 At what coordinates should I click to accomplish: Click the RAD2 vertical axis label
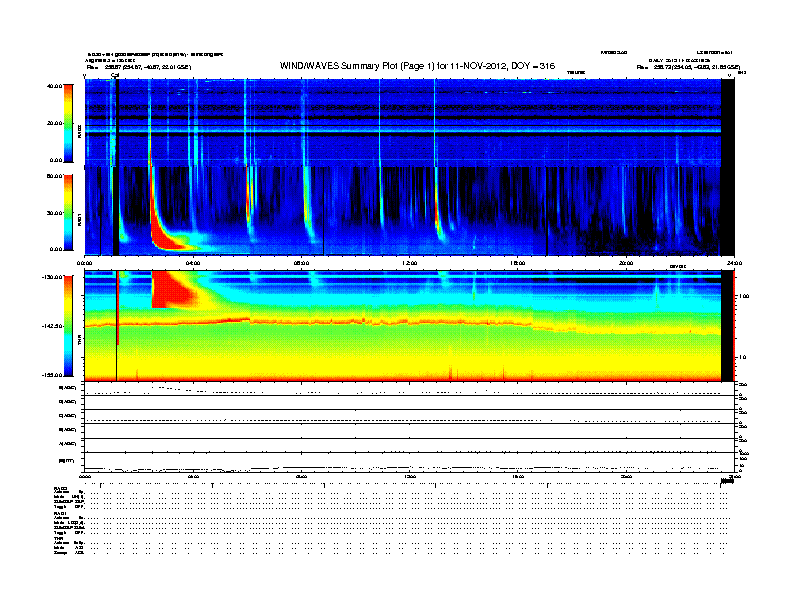(x=79, y=131)
